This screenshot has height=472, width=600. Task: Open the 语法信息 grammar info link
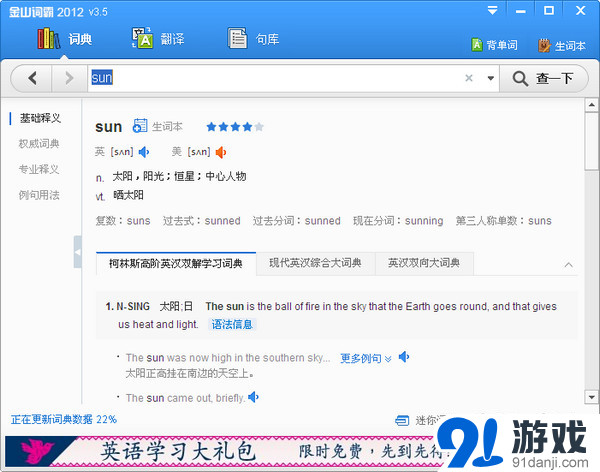pos(232,325)
